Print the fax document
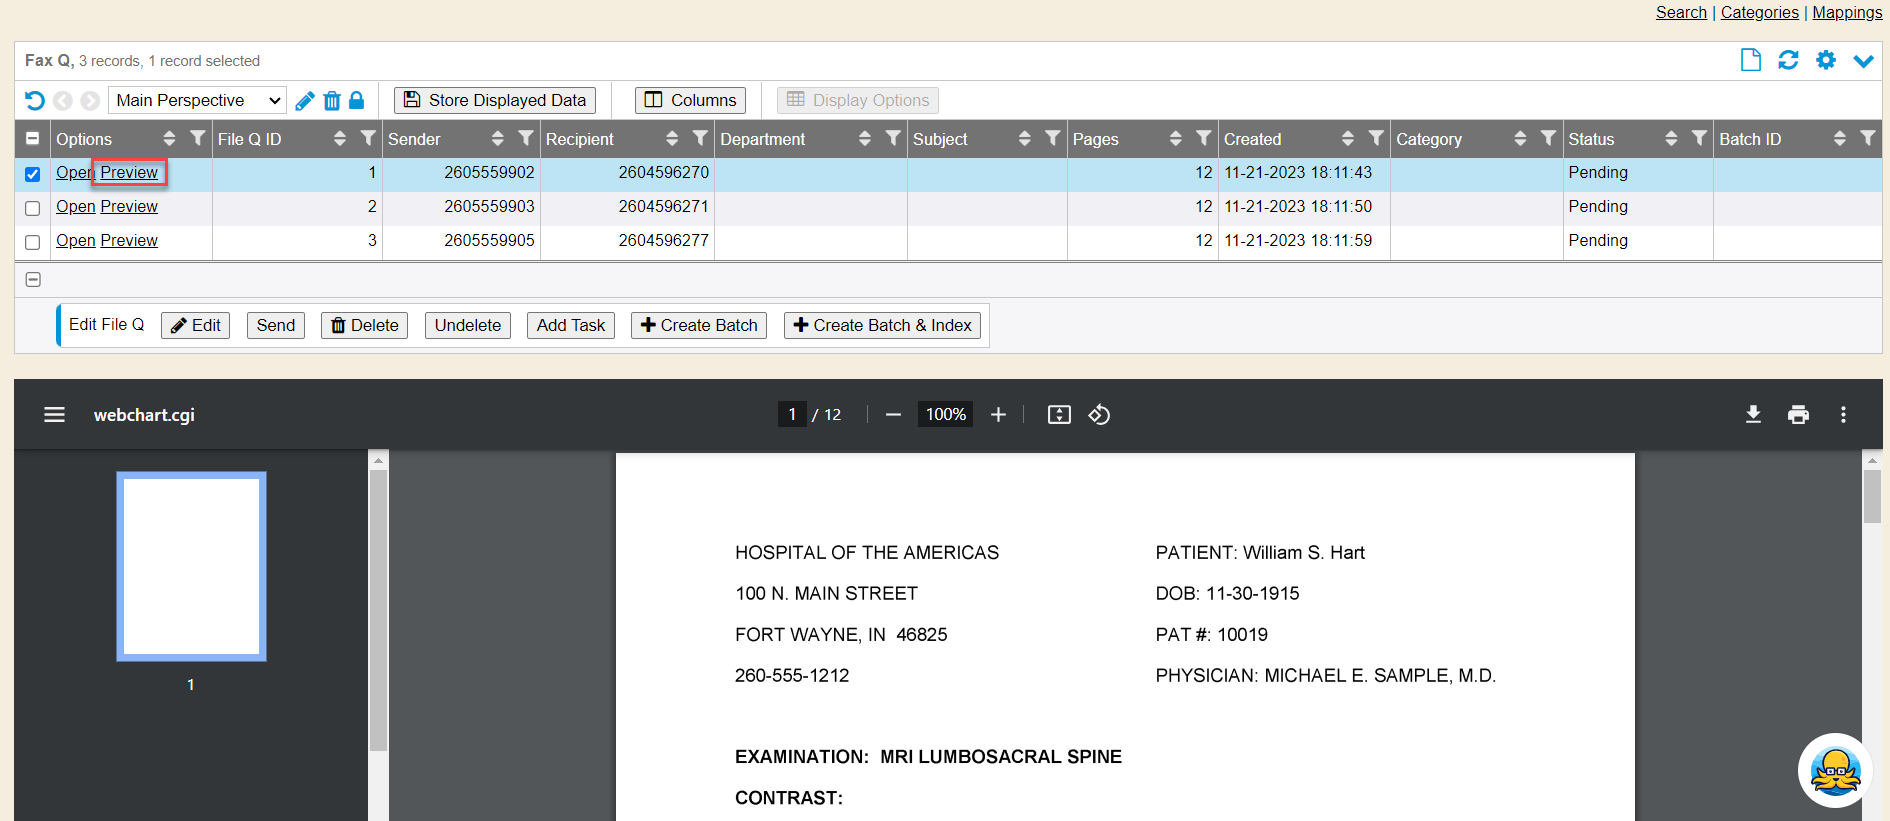The image size is (1890, 821). click(x=1798, y=414)
